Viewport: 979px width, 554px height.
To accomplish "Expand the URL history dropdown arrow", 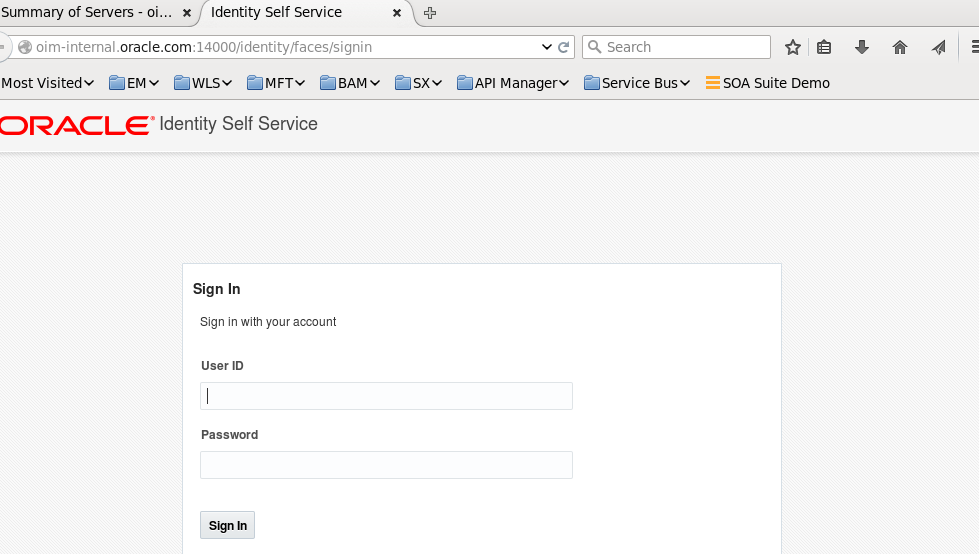I will (547, 47).
